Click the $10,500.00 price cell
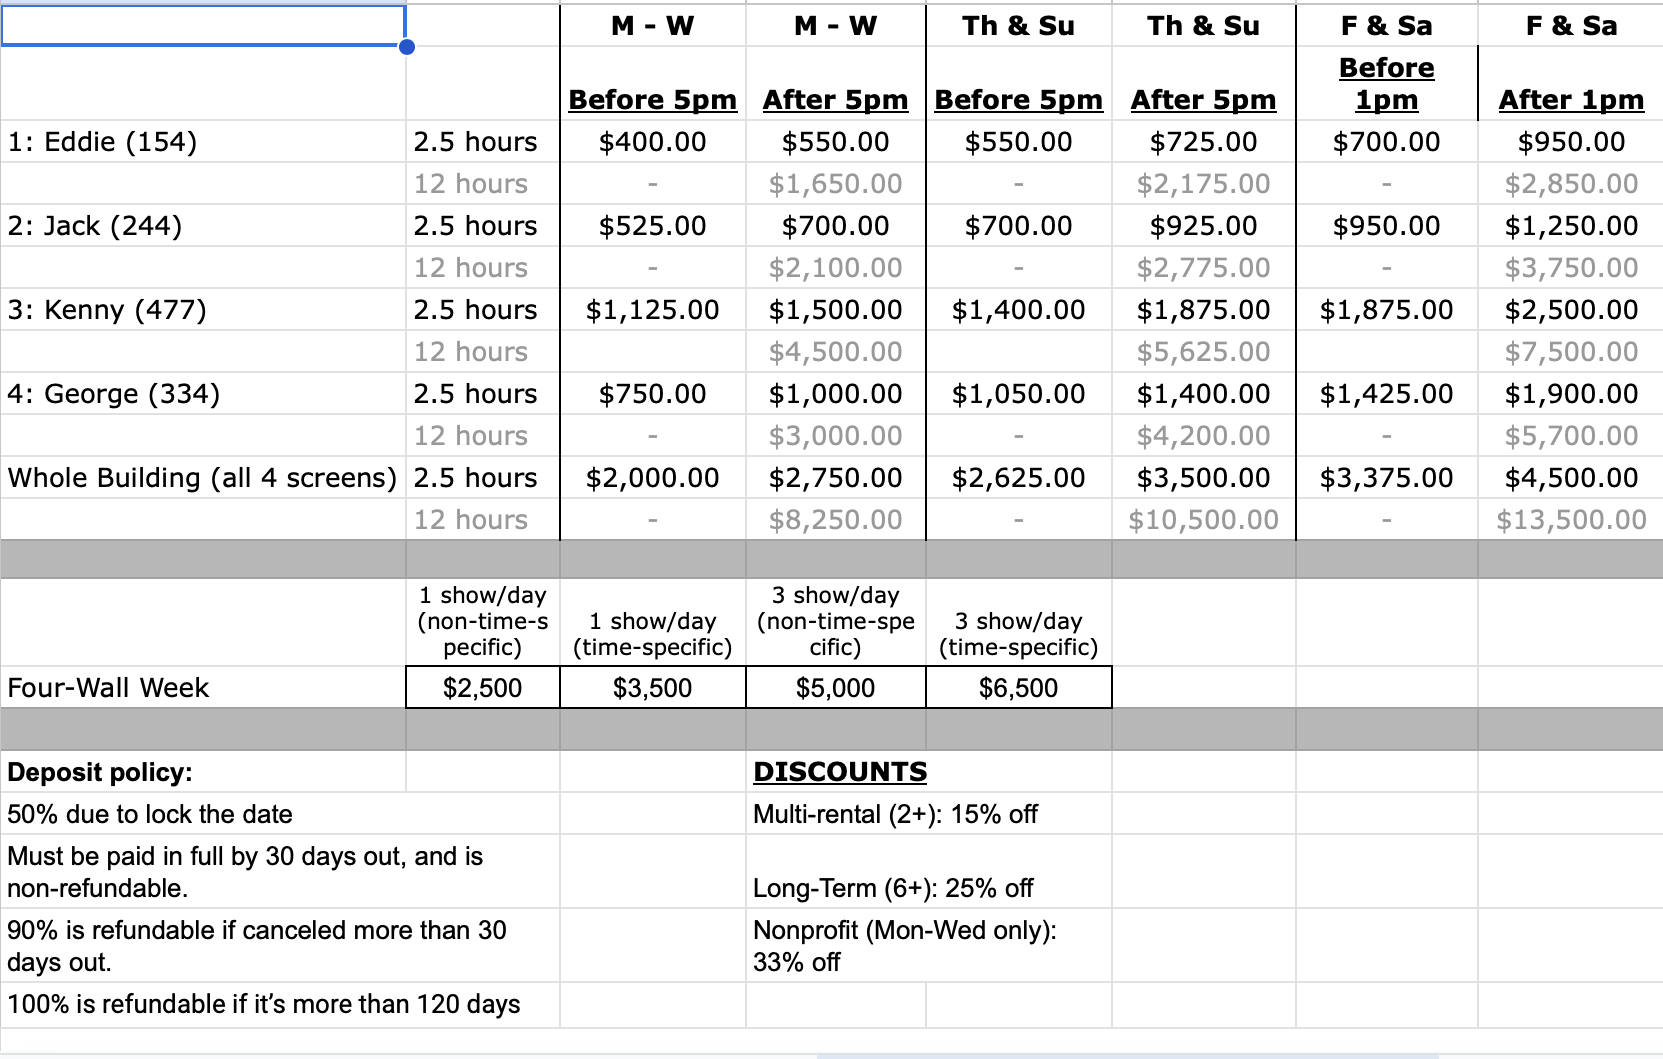 [x=1203, y=520]
